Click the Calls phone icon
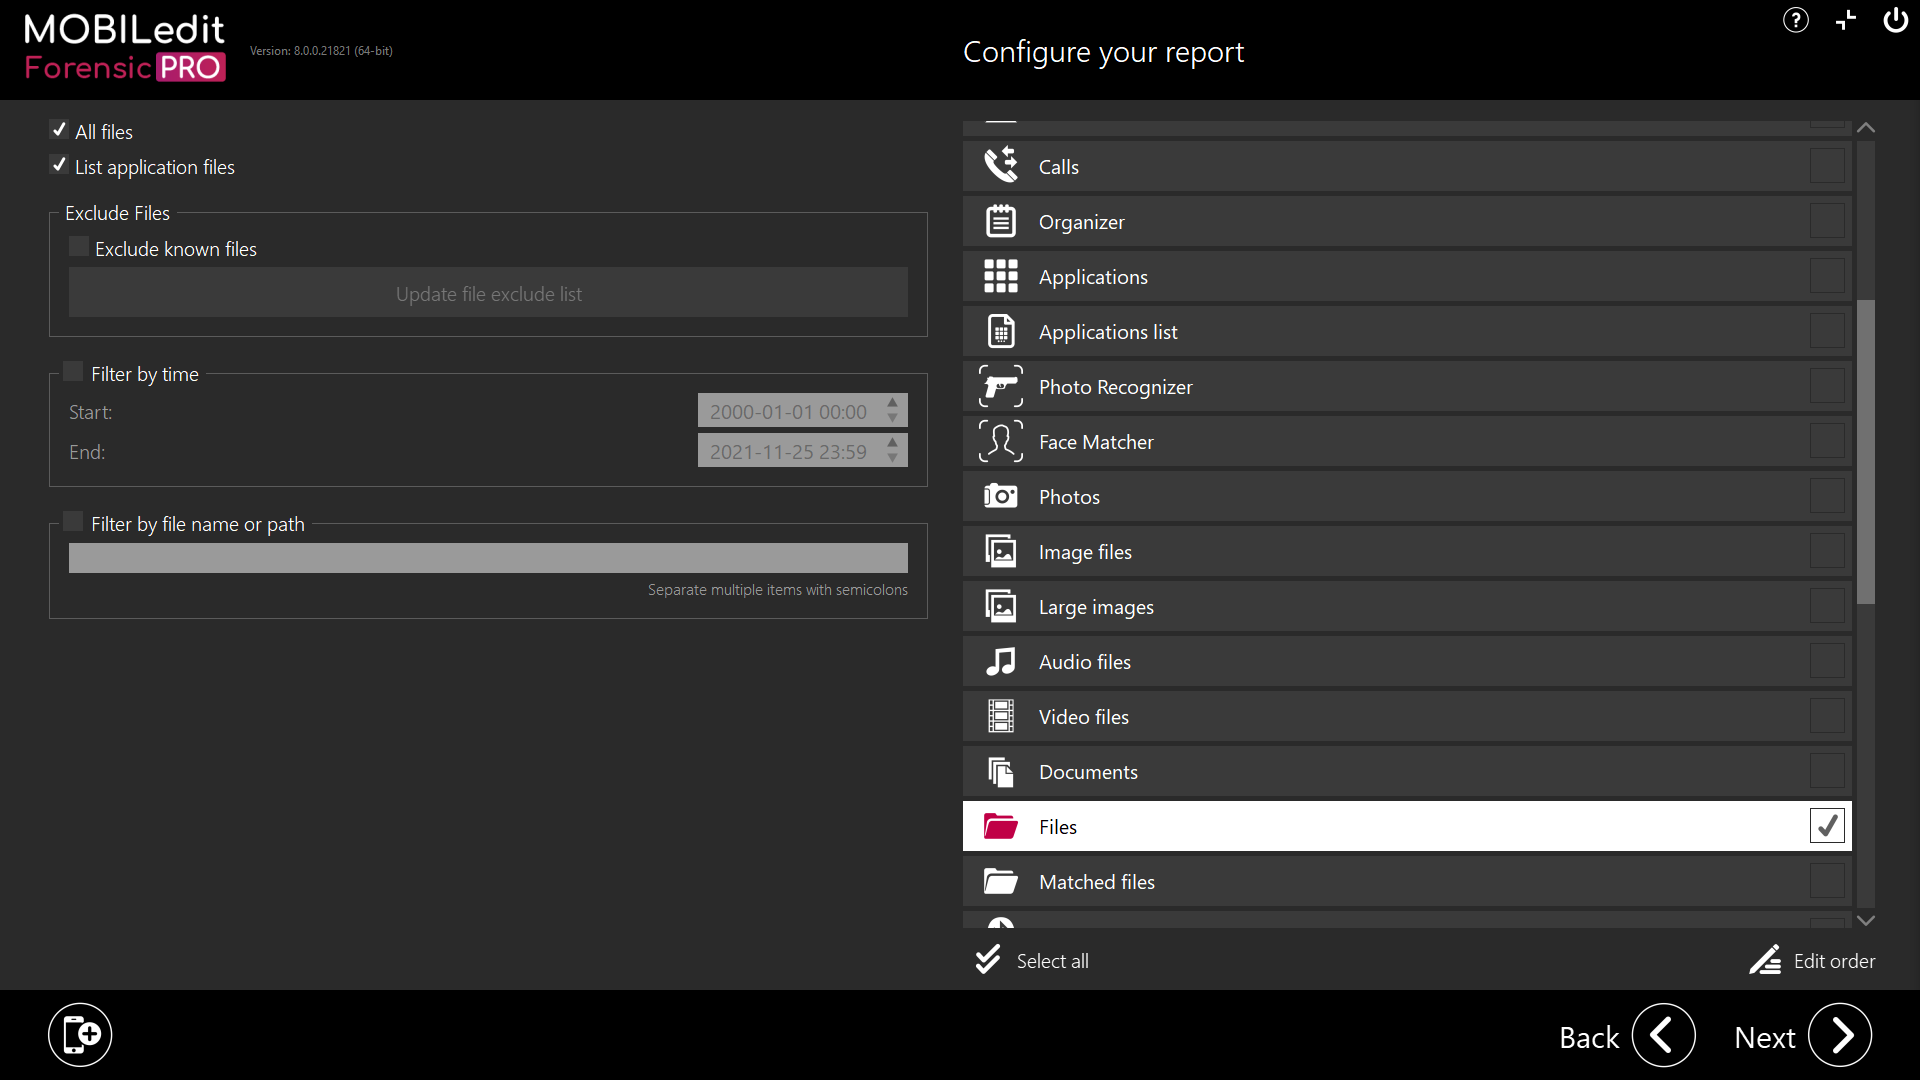1920x1080 pixels. pos(1000,166)
